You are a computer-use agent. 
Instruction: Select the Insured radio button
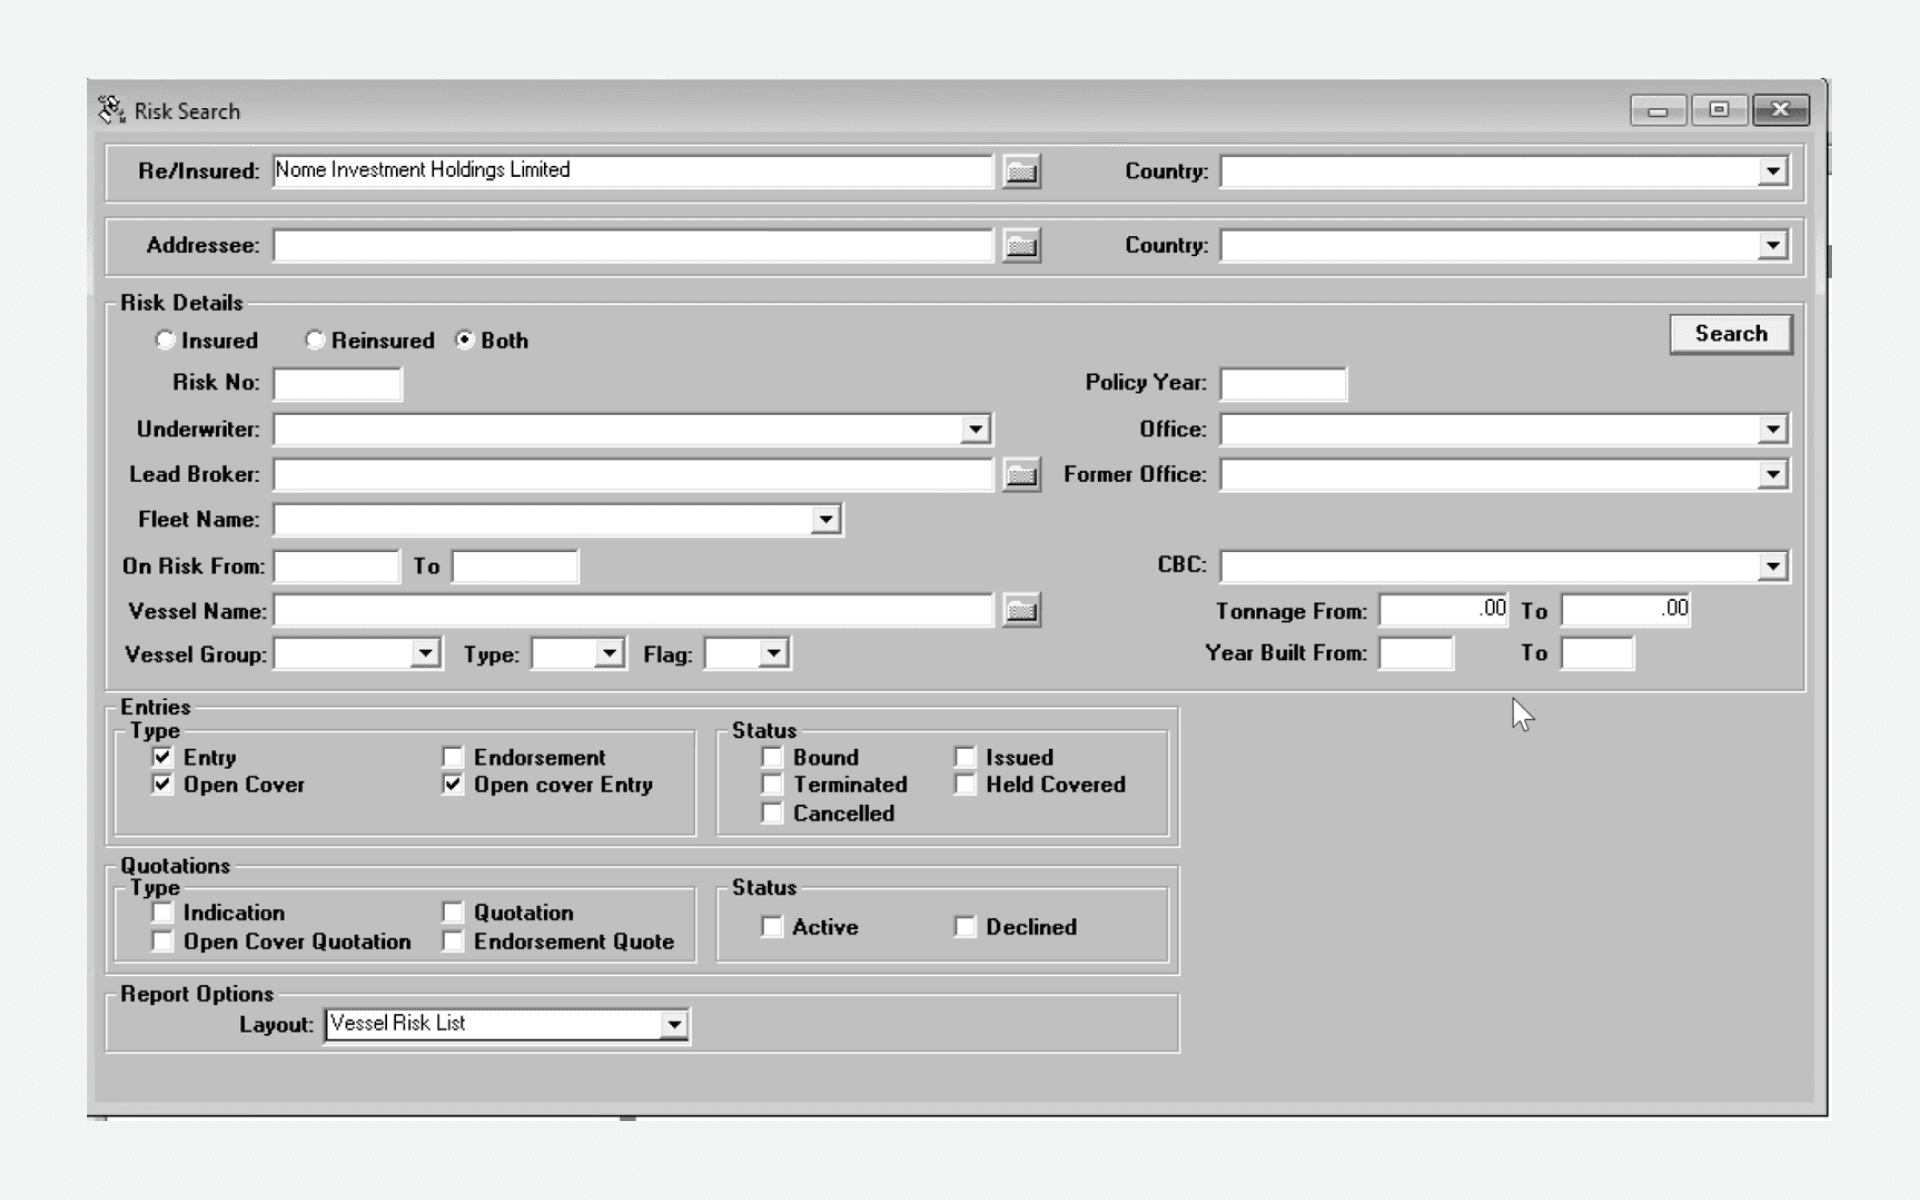(x=165, y=340)
